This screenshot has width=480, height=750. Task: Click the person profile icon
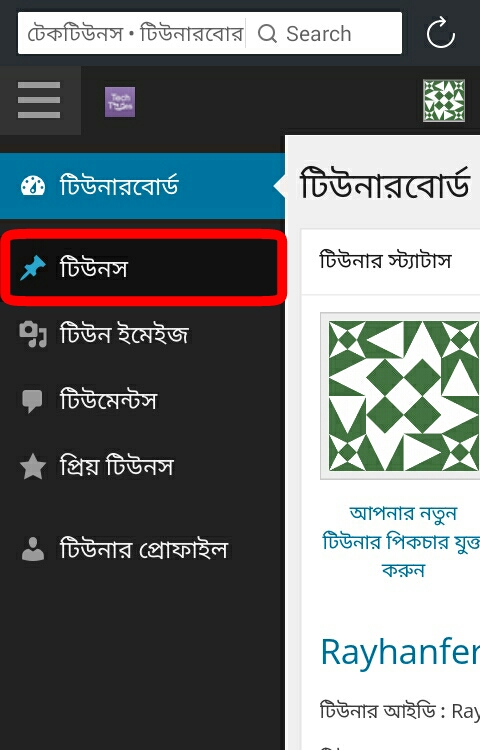tap(33, 549)
